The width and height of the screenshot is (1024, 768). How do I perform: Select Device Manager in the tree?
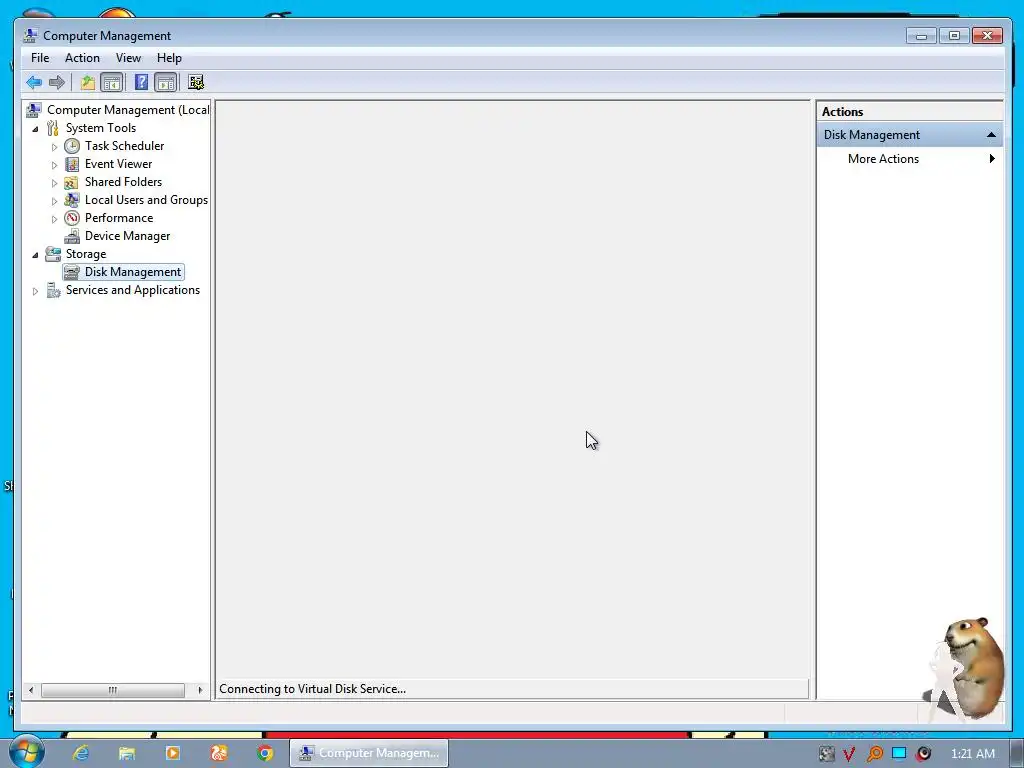[127, 236]
